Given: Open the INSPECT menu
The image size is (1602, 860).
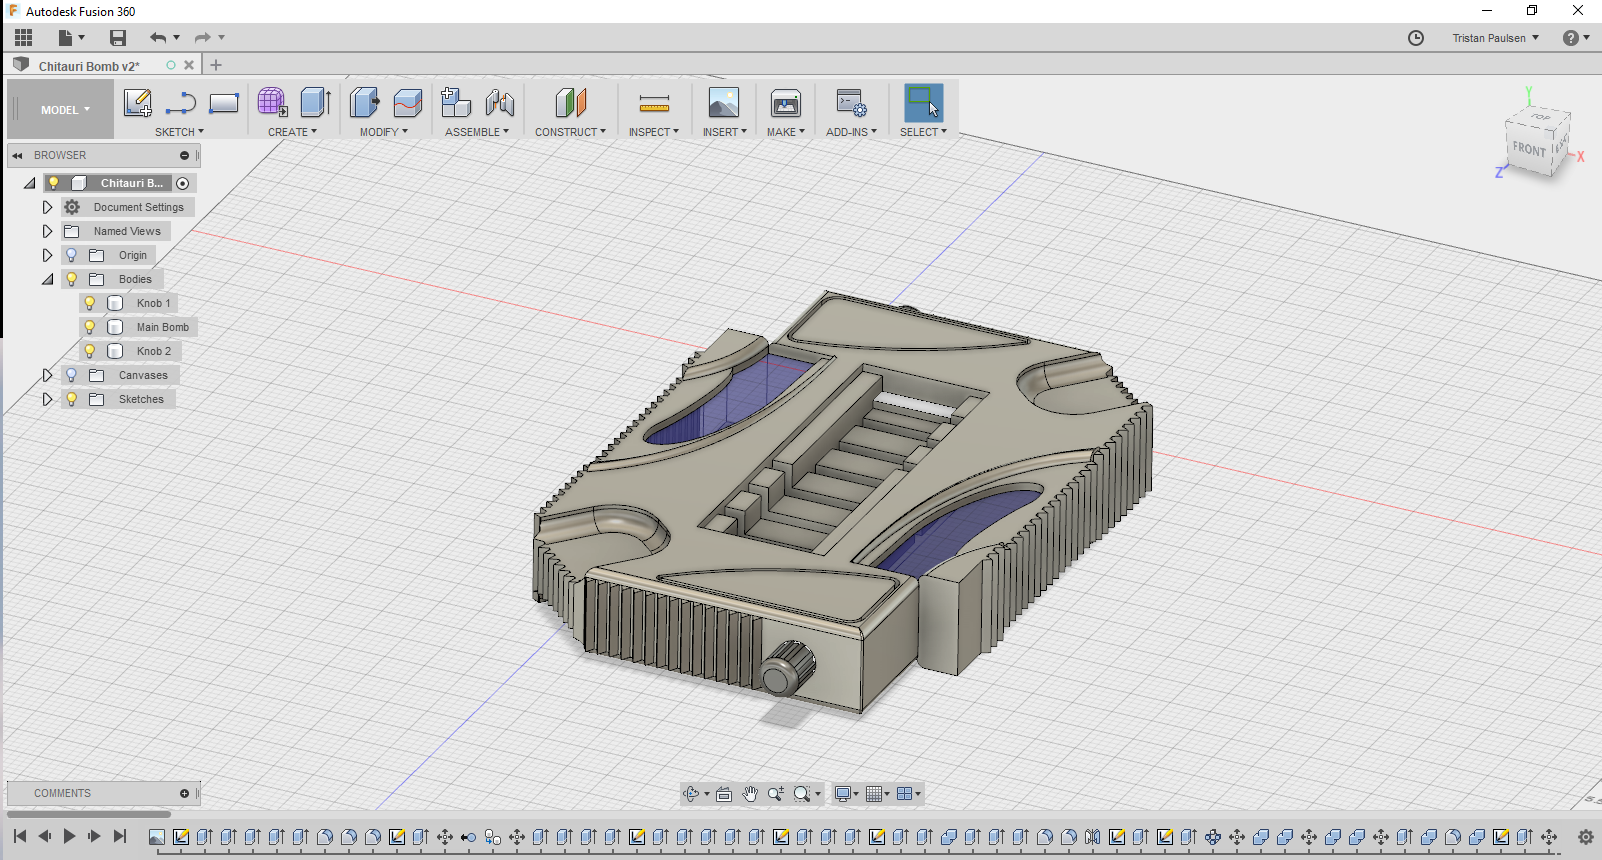Looking at the screenshot, I should [x=654, y=132].
